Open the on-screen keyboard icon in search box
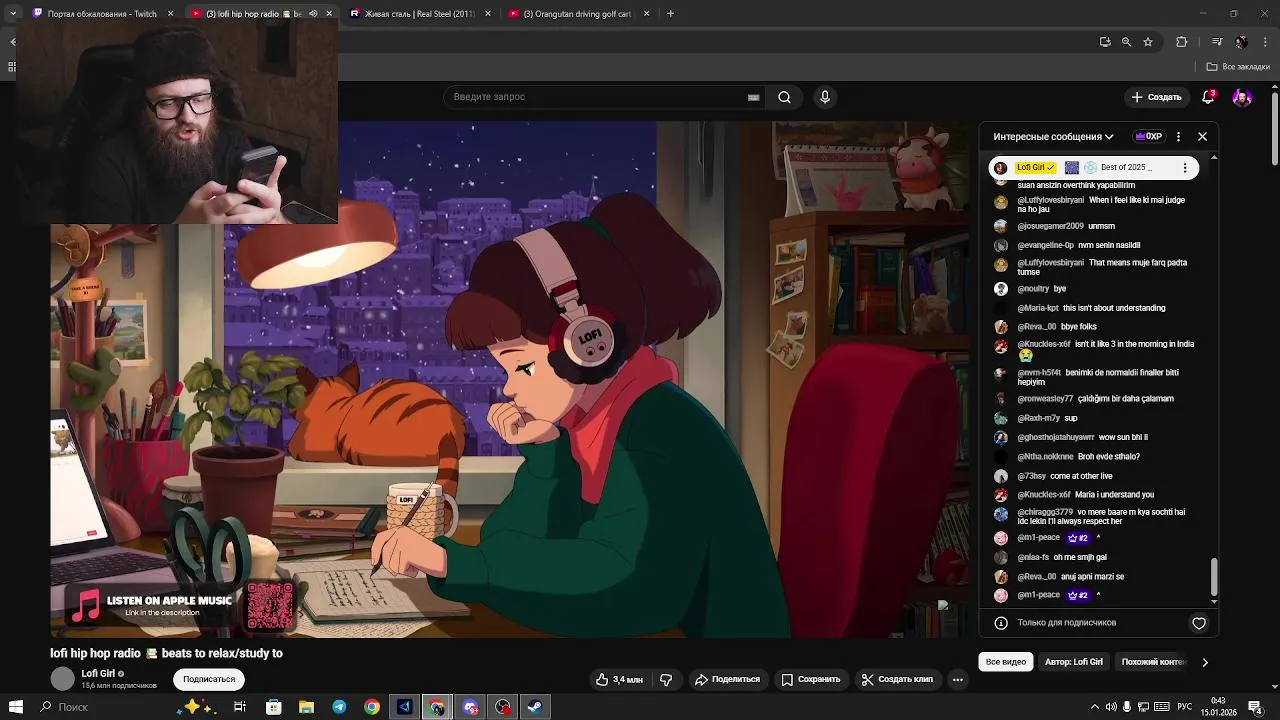 point(753,97)
